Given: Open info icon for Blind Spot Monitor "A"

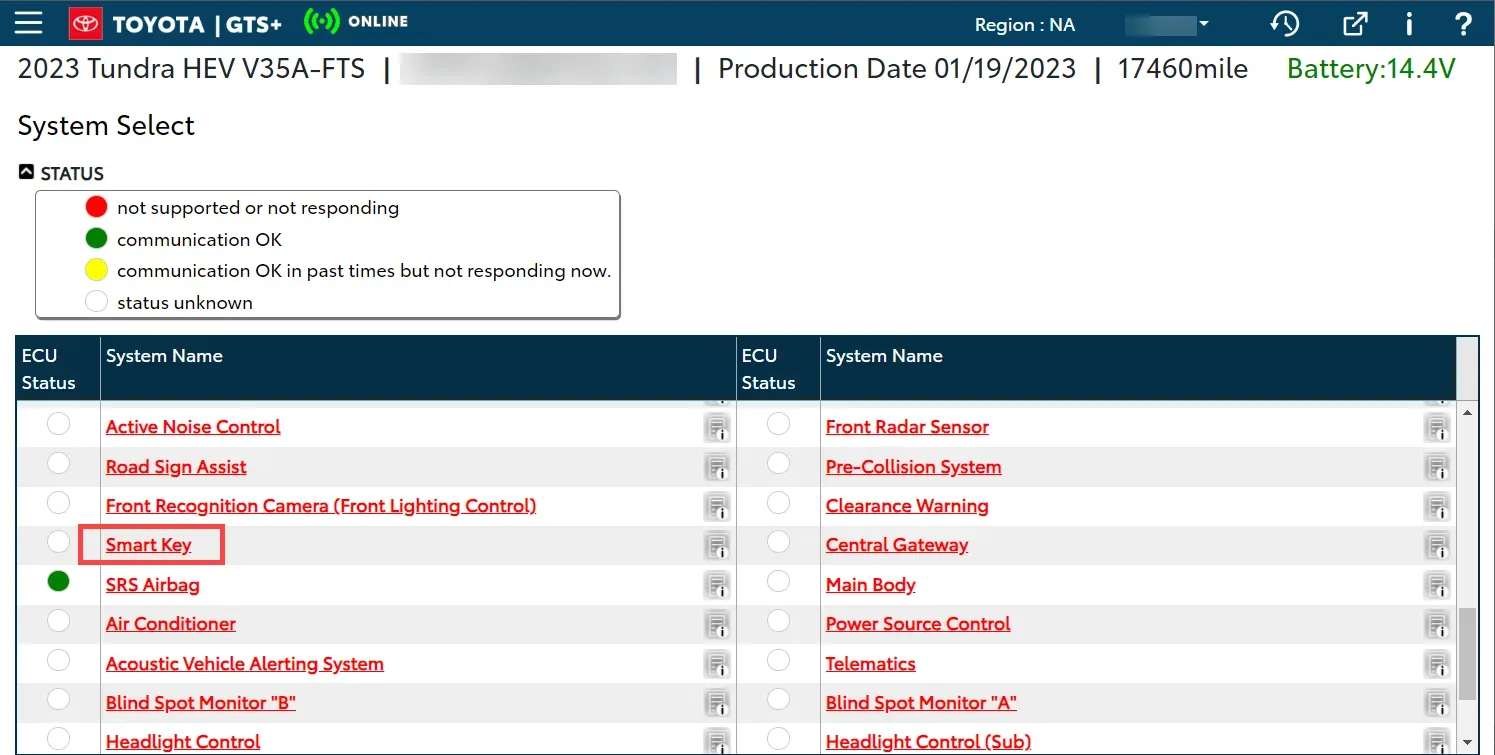Looking at the screenshot, I should point(1437,703).
